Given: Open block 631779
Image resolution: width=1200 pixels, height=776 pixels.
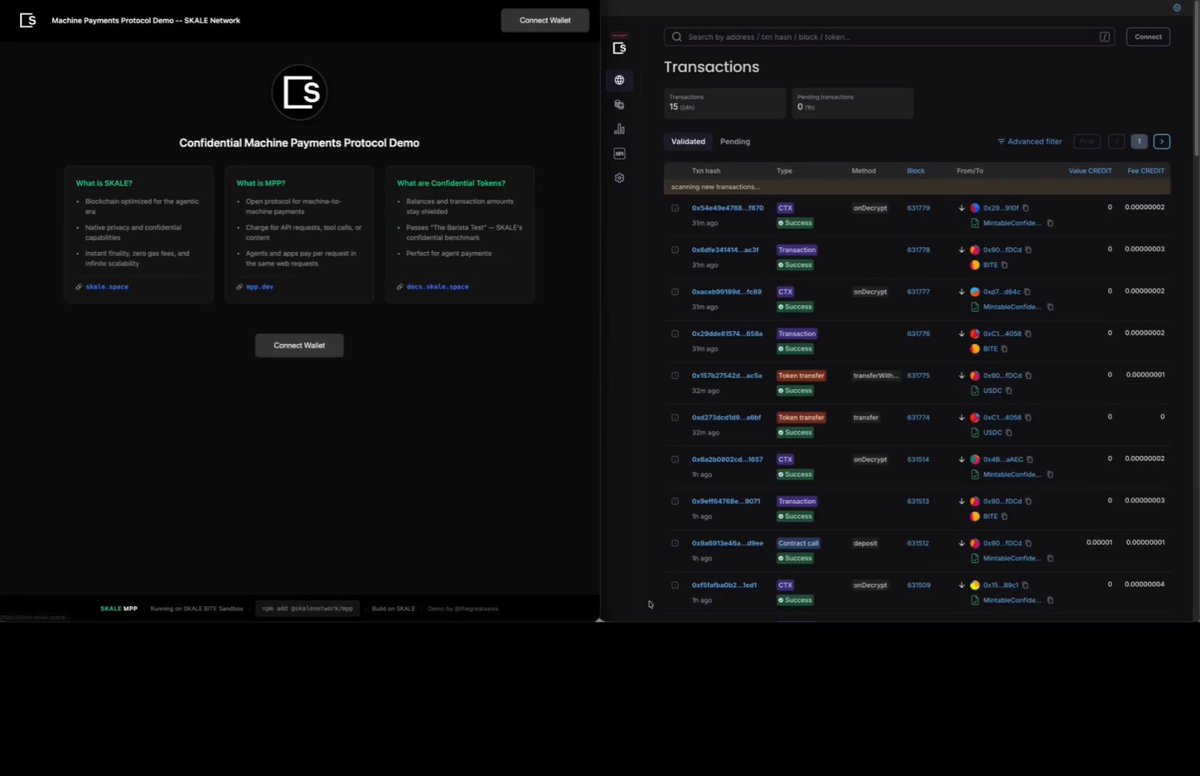Looking at the screenshot, I should [x=918, y=208].
